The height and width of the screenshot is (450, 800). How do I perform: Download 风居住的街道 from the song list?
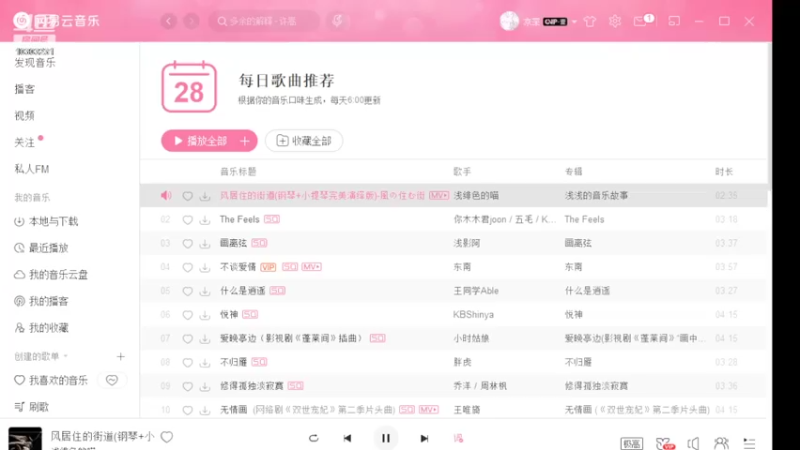point(205,196)
